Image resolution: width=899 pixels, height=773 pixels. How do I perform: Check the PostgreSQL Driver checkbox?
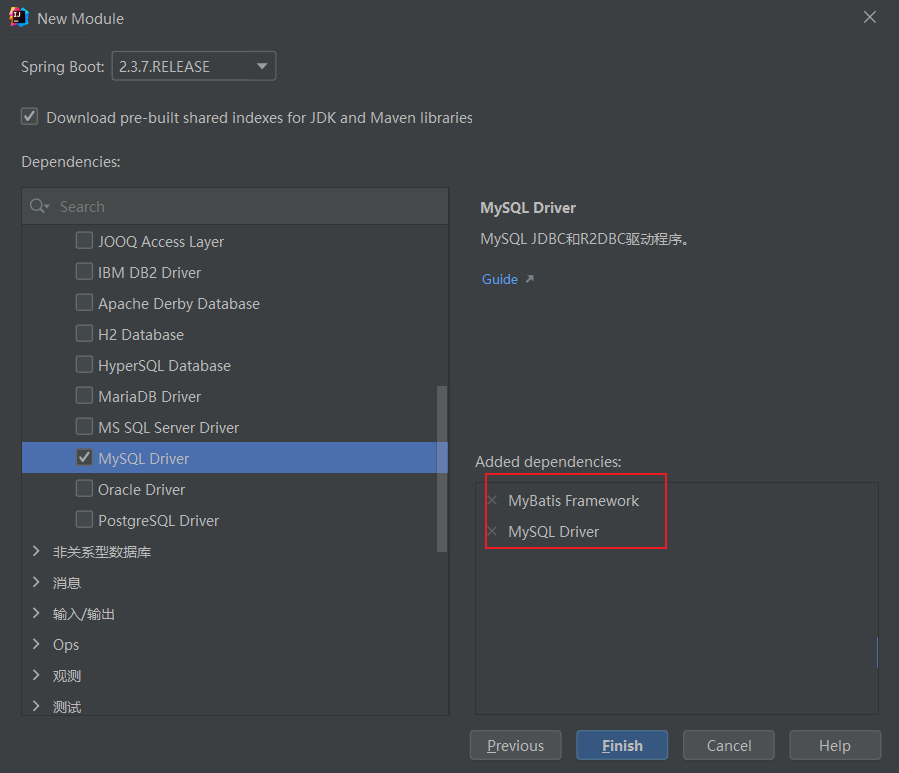tap(85, 520)
